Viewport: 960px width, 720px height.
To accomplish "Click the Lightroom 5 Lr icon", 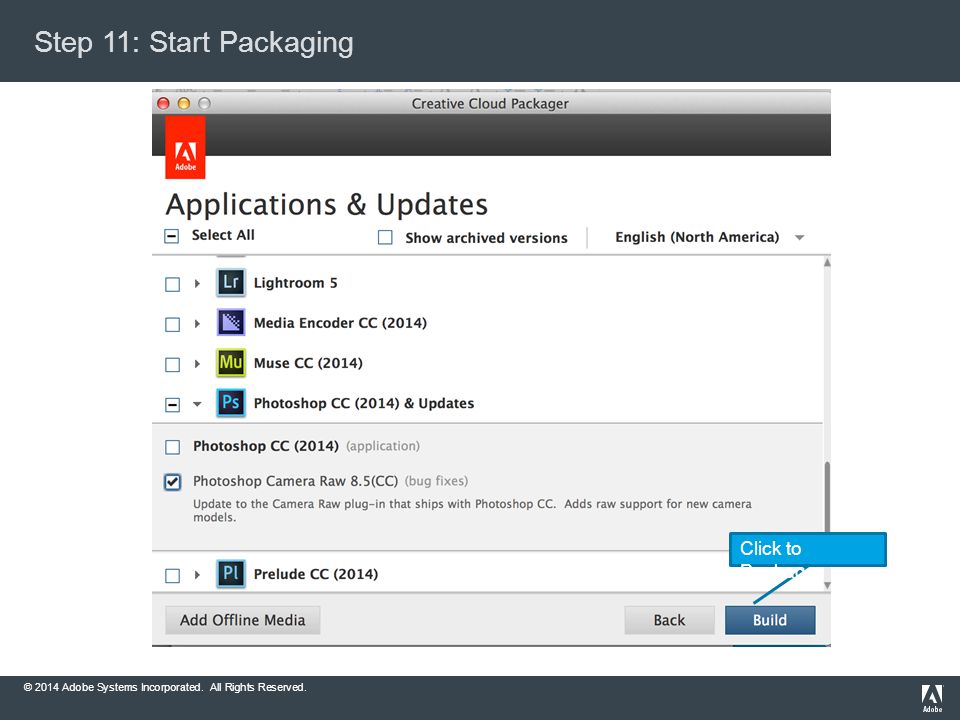I will pos(231,282).
